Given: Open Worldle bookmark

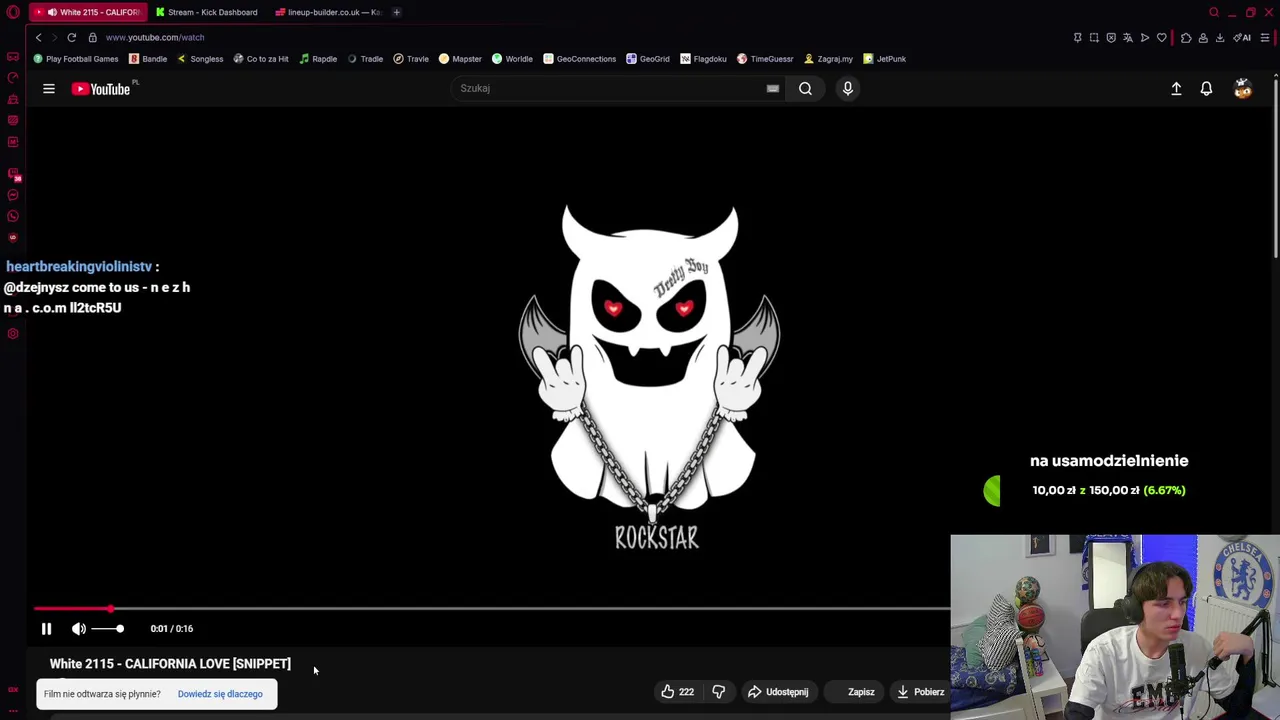Looking at the screenshot, I should 512,59.
